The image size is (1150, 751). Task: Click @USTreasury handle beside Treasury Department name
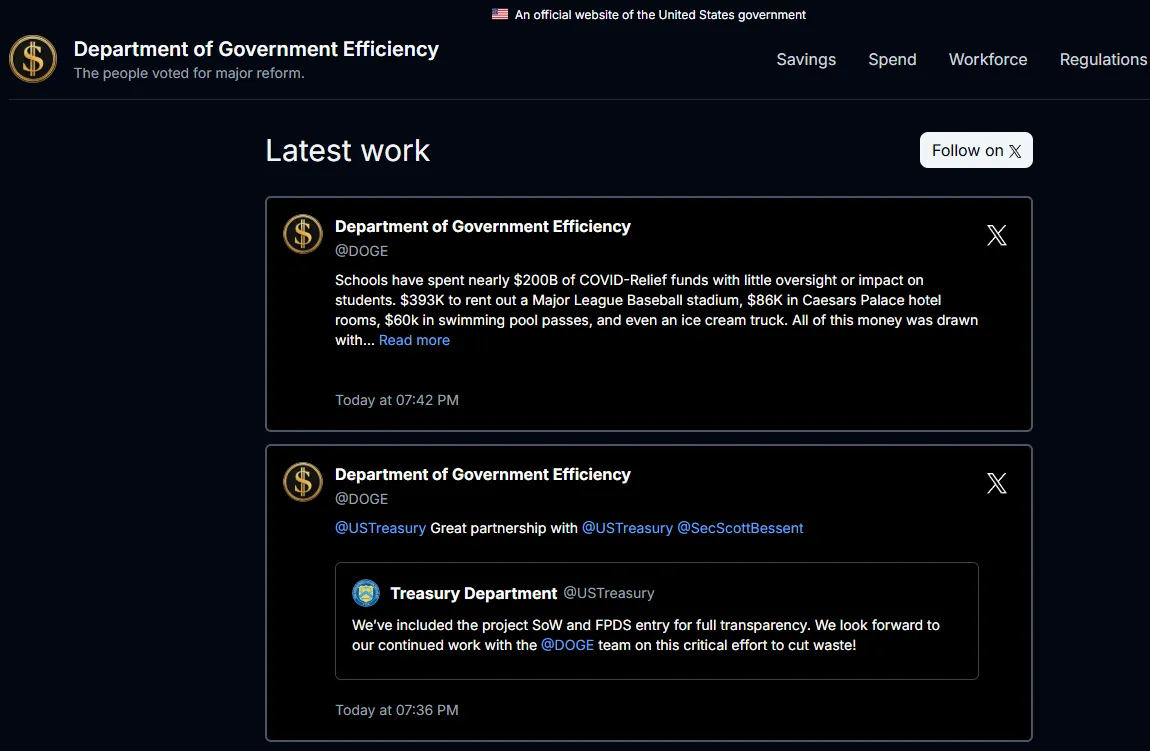point(609,593)
